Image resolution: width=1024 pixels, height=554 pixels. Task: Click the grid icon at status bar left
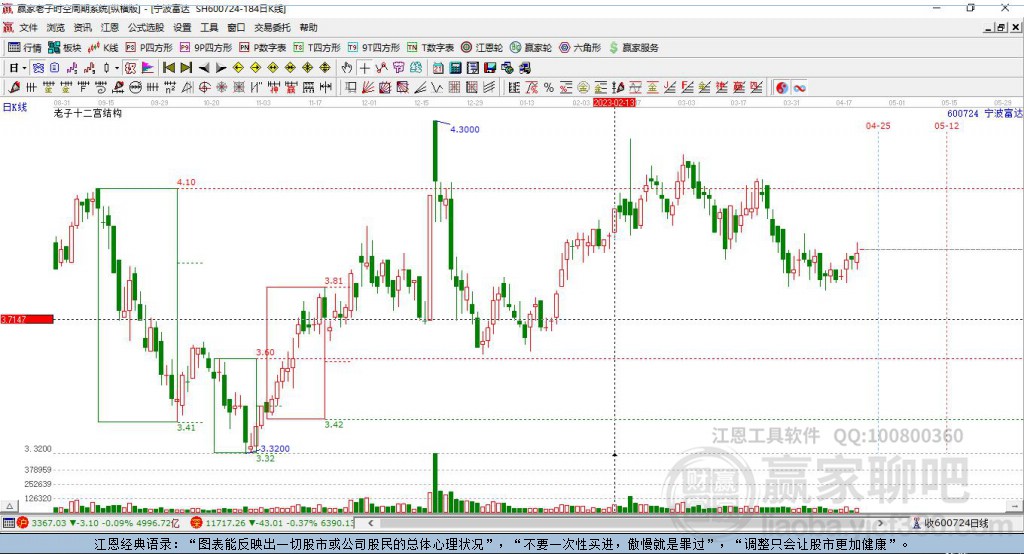[x=8, y=523]
